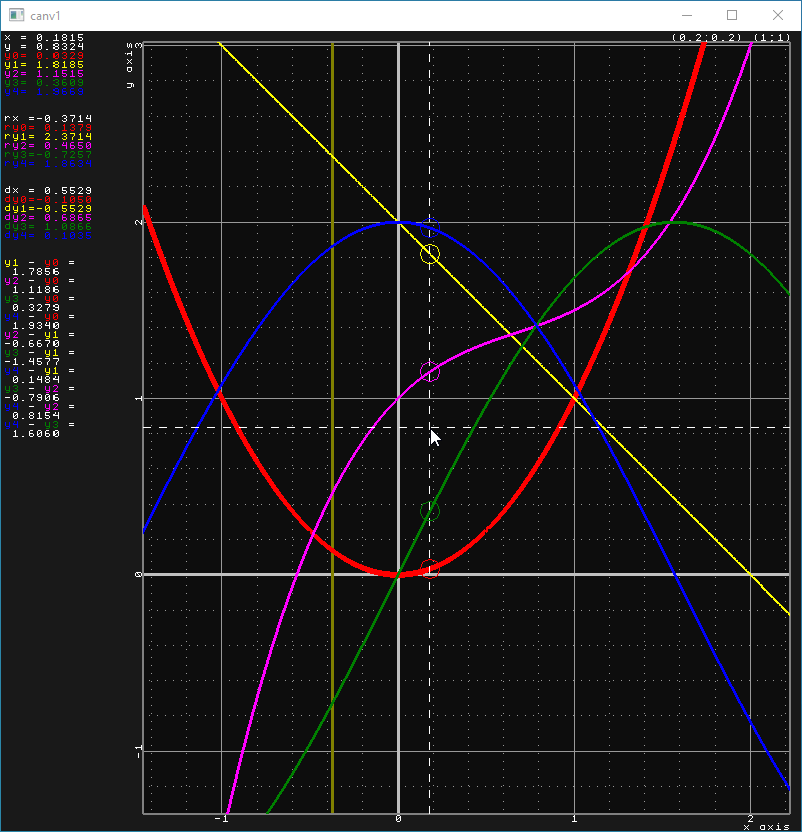Click the graph origin where the axes cross
The height and width of the screenshot is (832, 802).
pos(399,574)
